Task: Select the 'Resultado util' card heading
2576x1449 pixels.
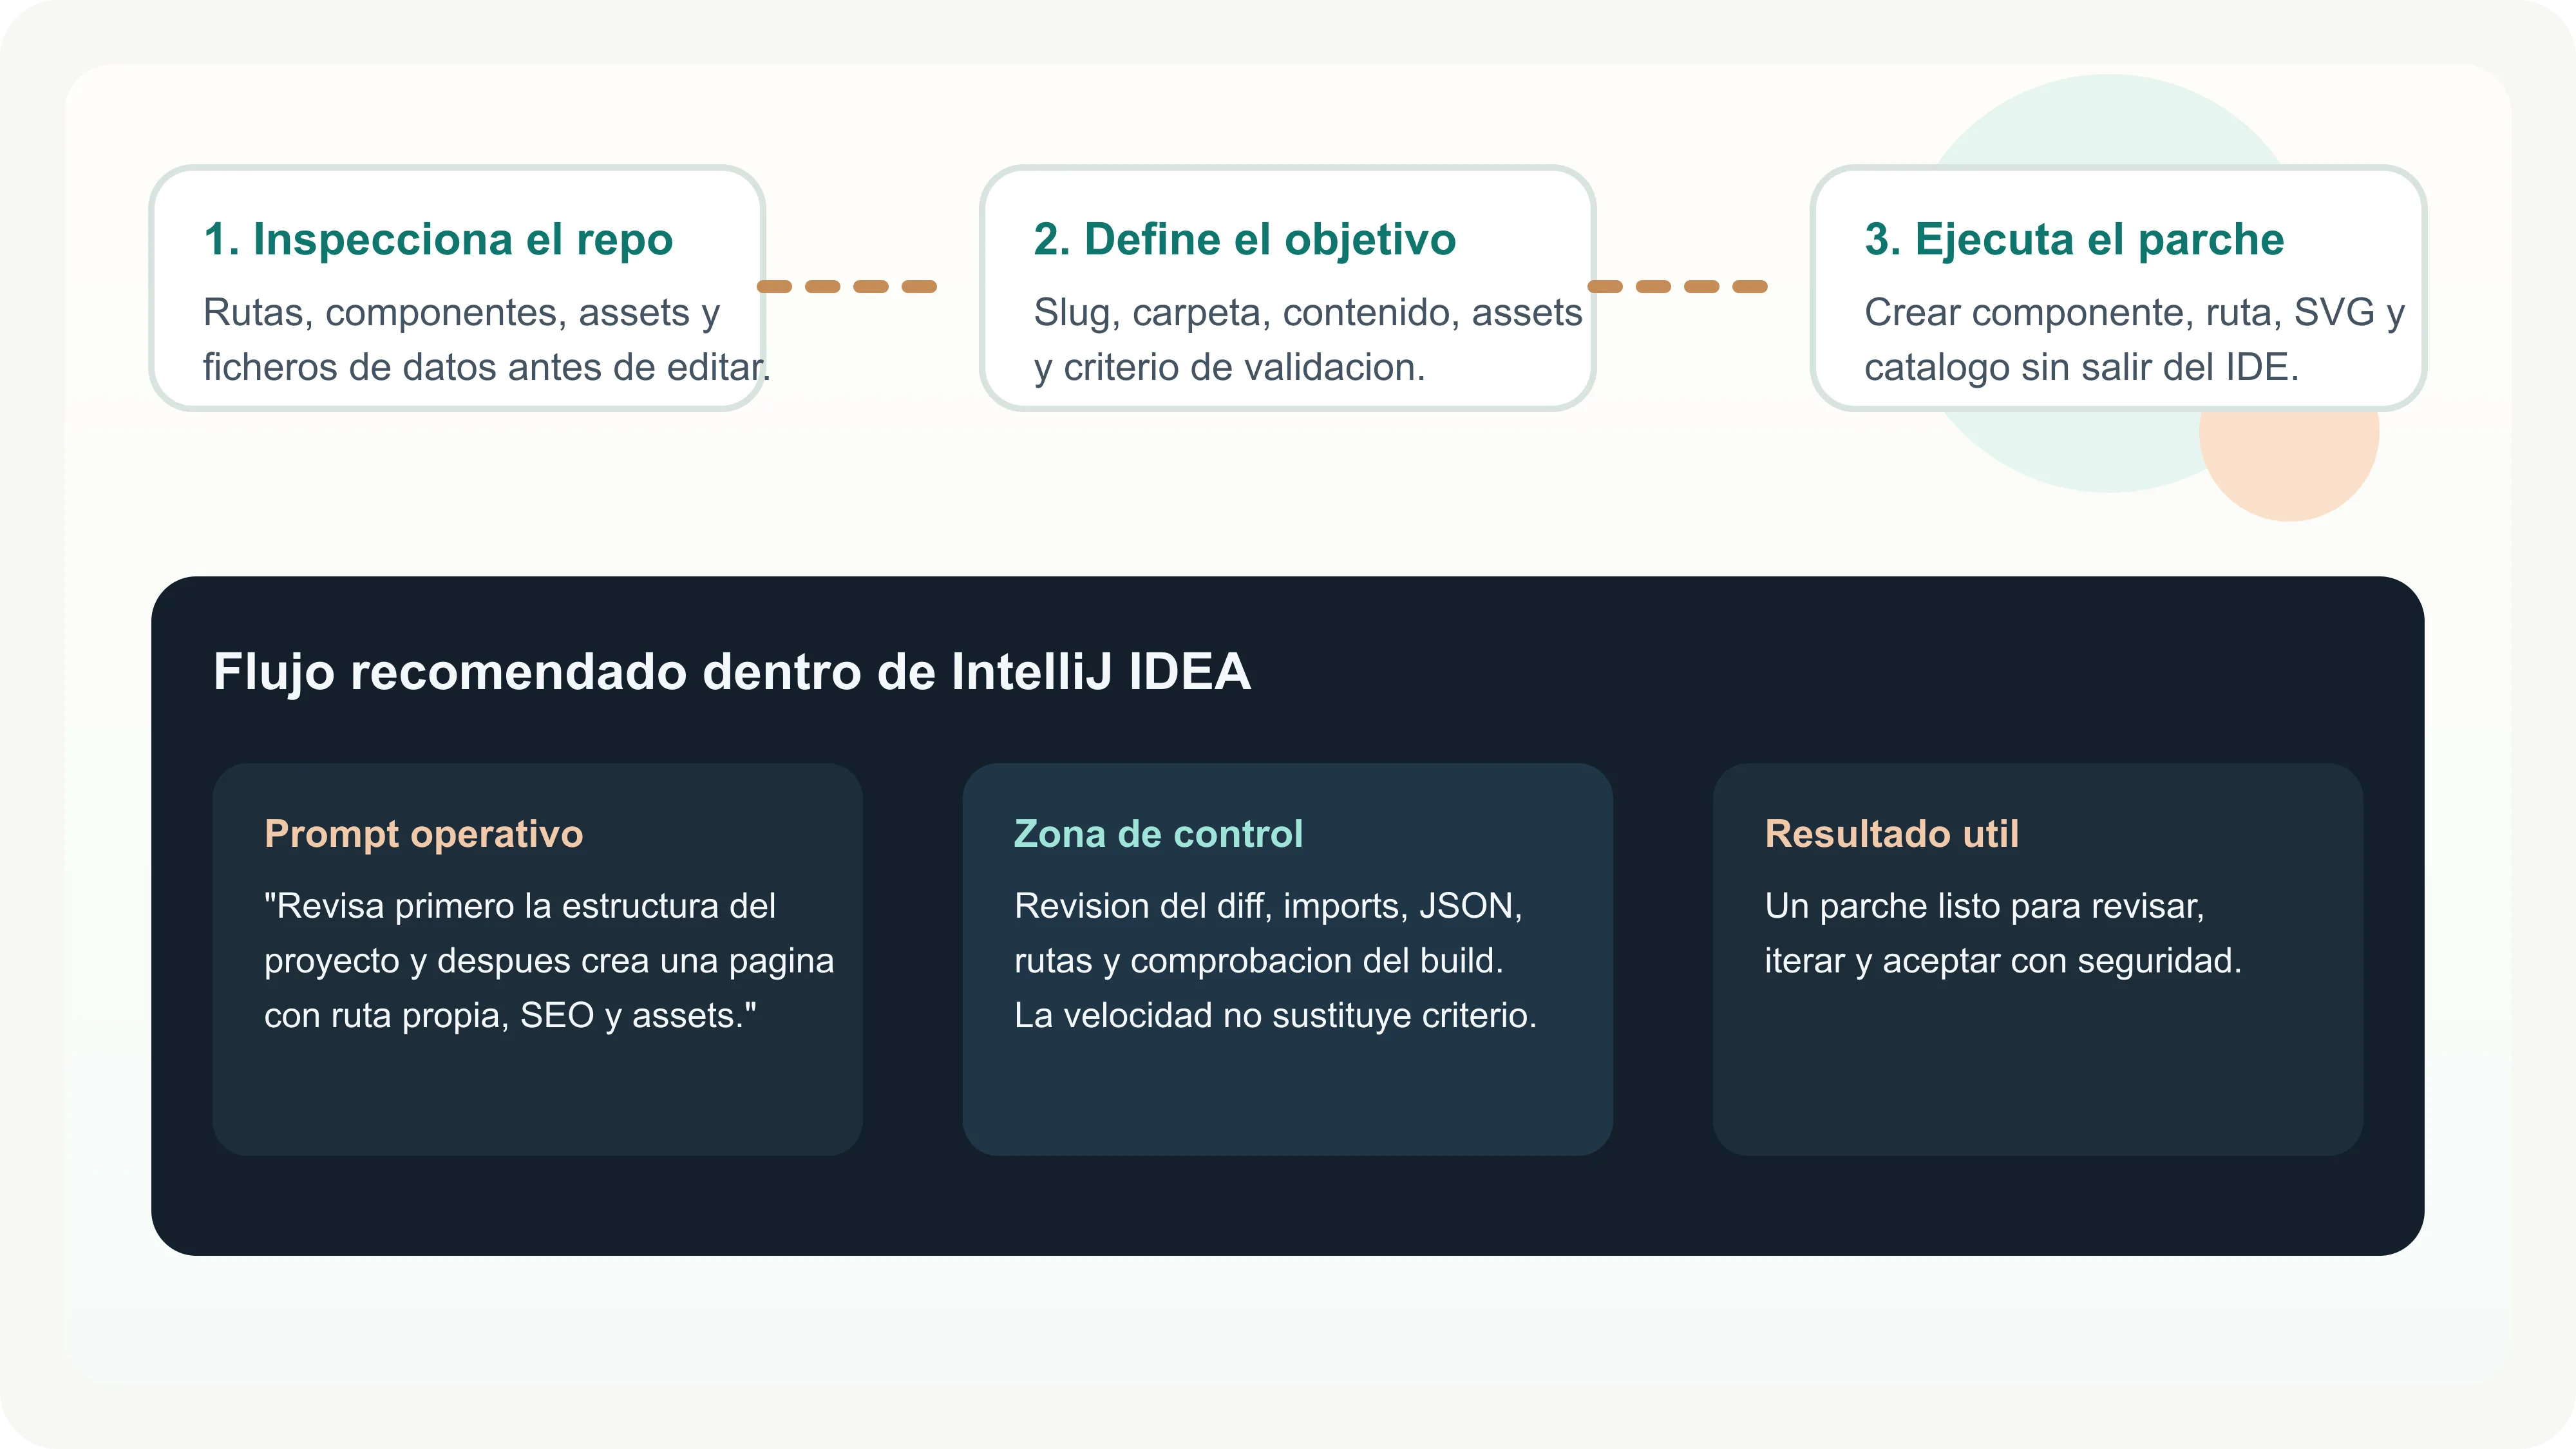Action: (x=1891, y=834)
